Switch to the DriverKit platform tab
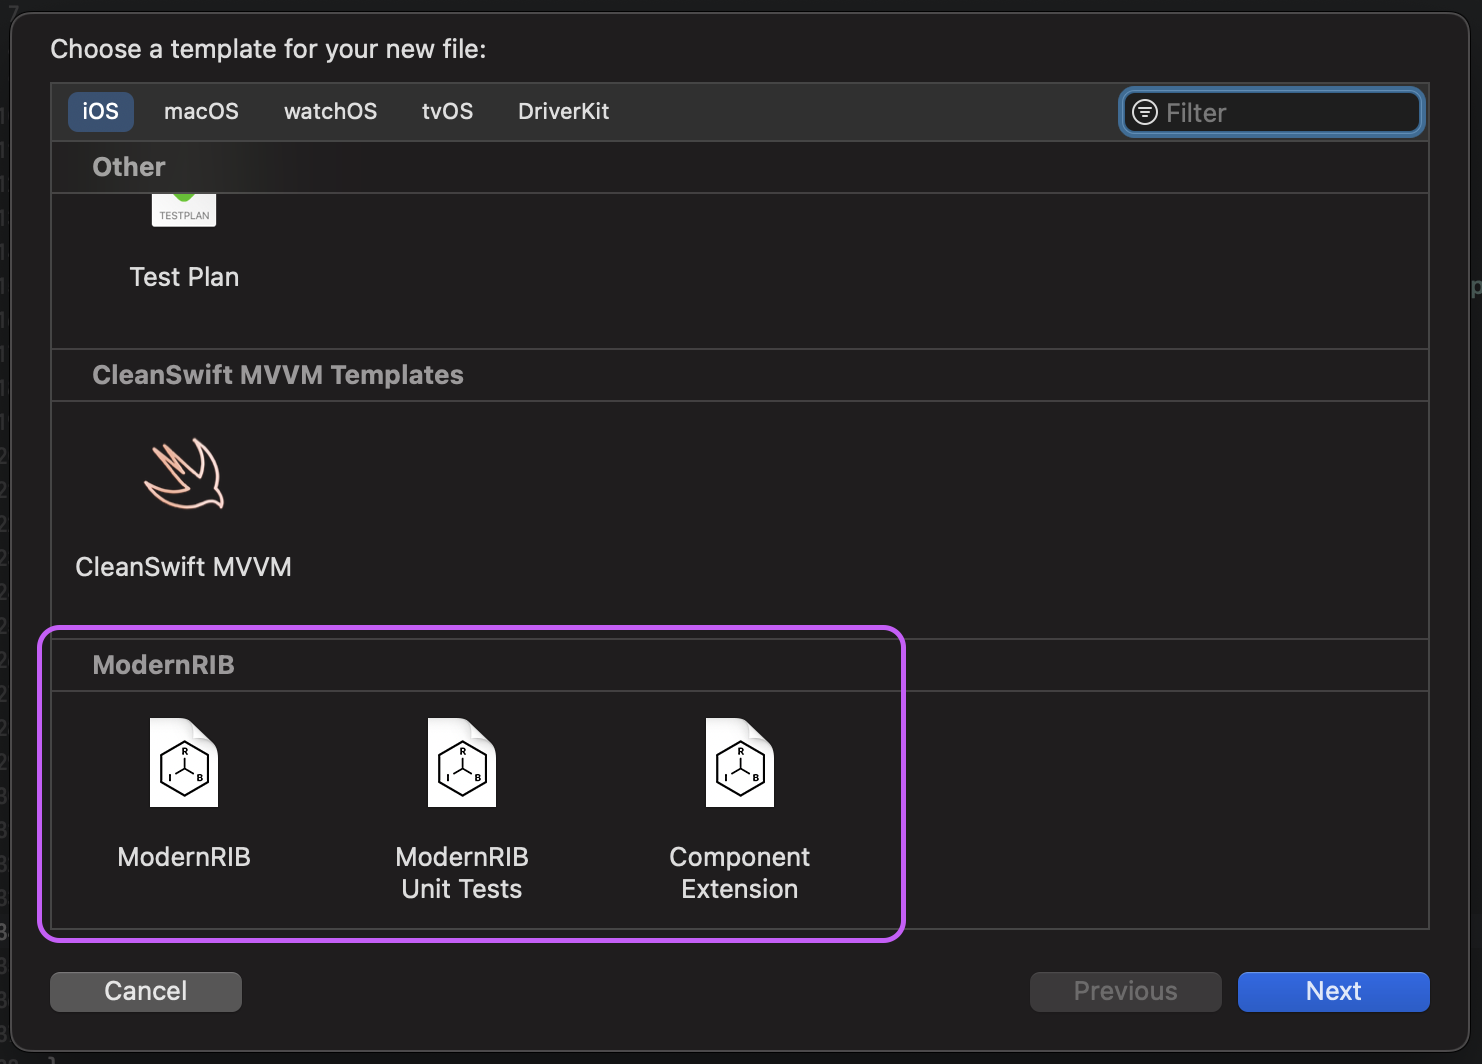The width and height of the screenshot is (1482, 1064). (563, 111)
